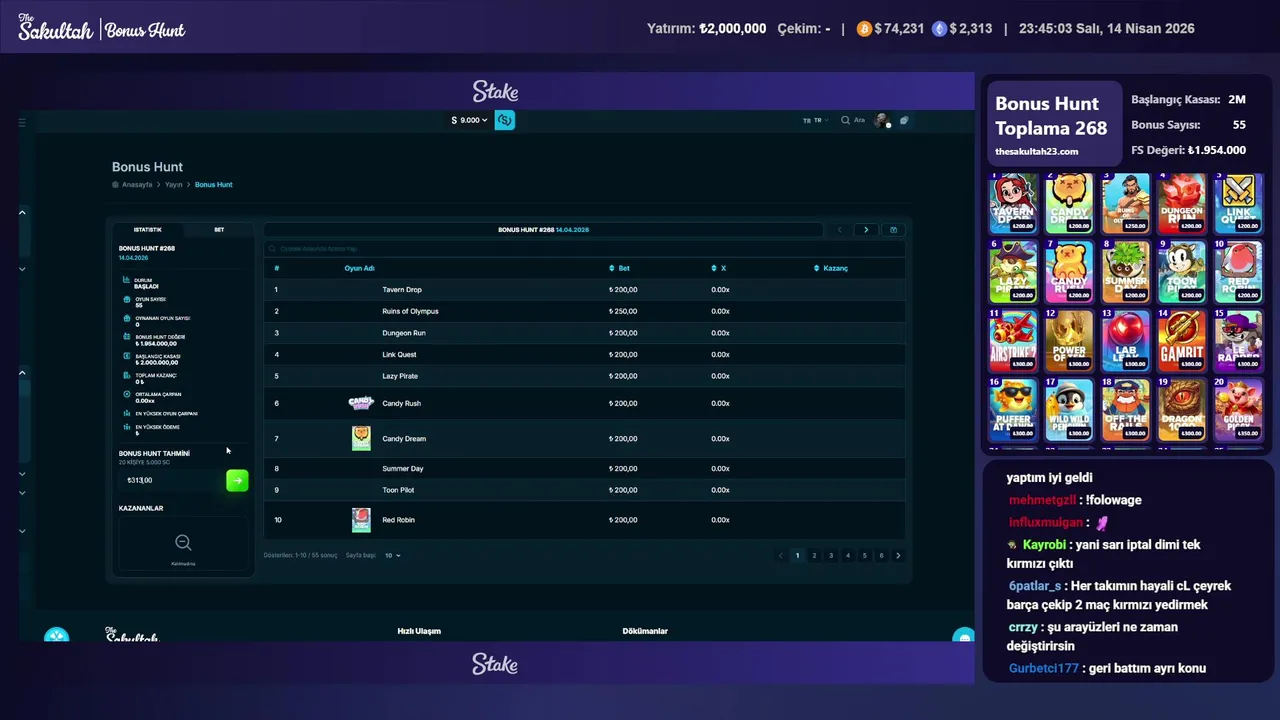Click the bonus hunt guess input field
Viewport: 1280px width, 720px height.
coord(171,481)
